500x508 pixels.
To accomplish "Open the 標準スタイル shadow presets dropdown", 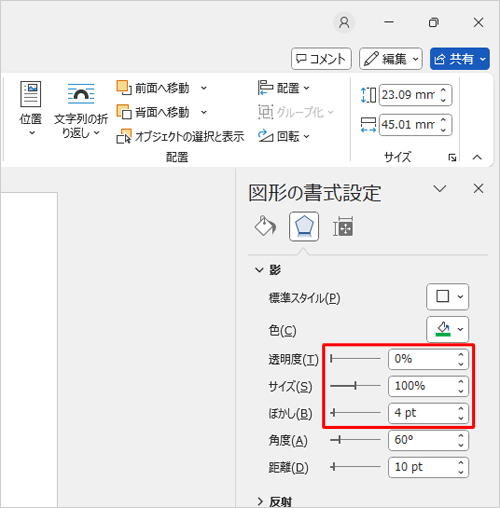I will pos(447,297).
